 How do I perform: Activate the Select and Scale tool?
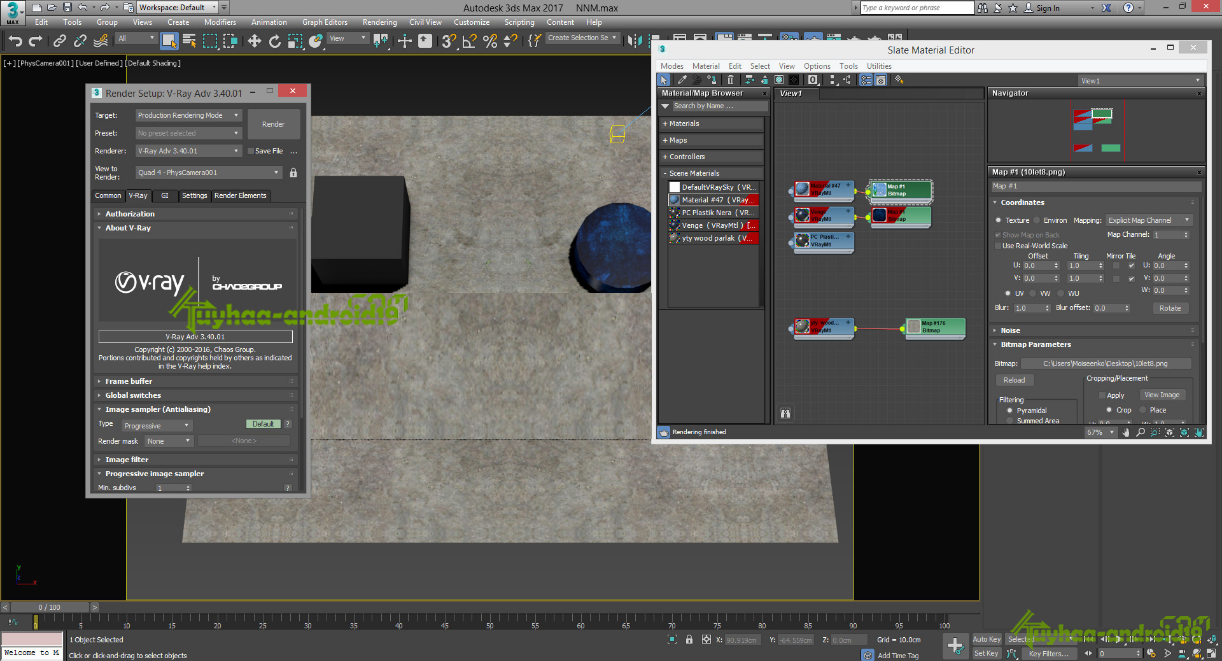point(295,41)
